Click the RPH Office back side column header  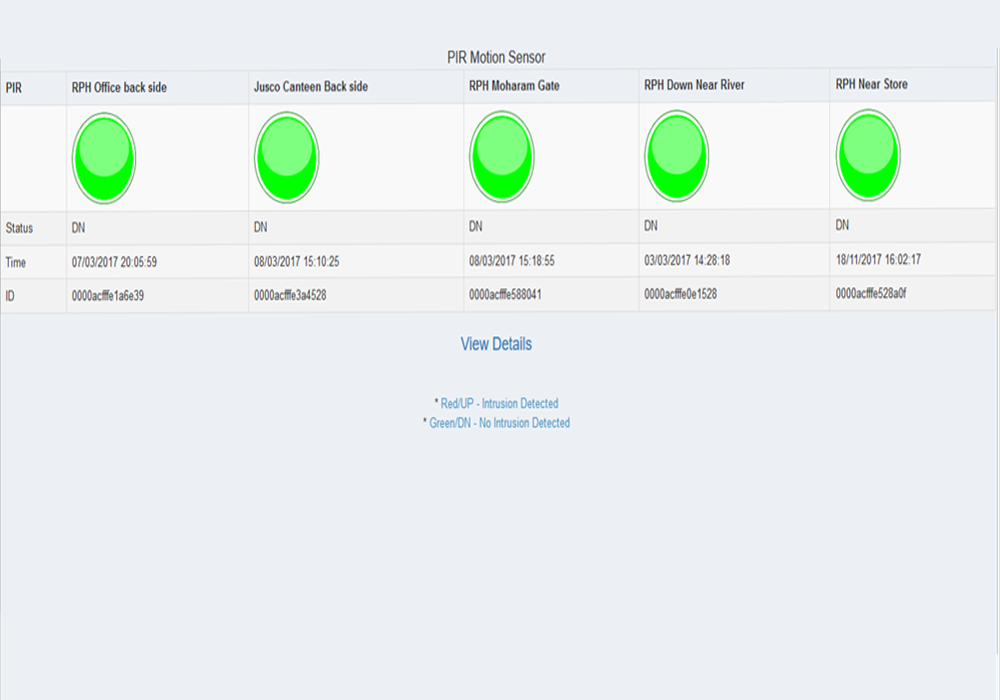[x=119, y=87]
